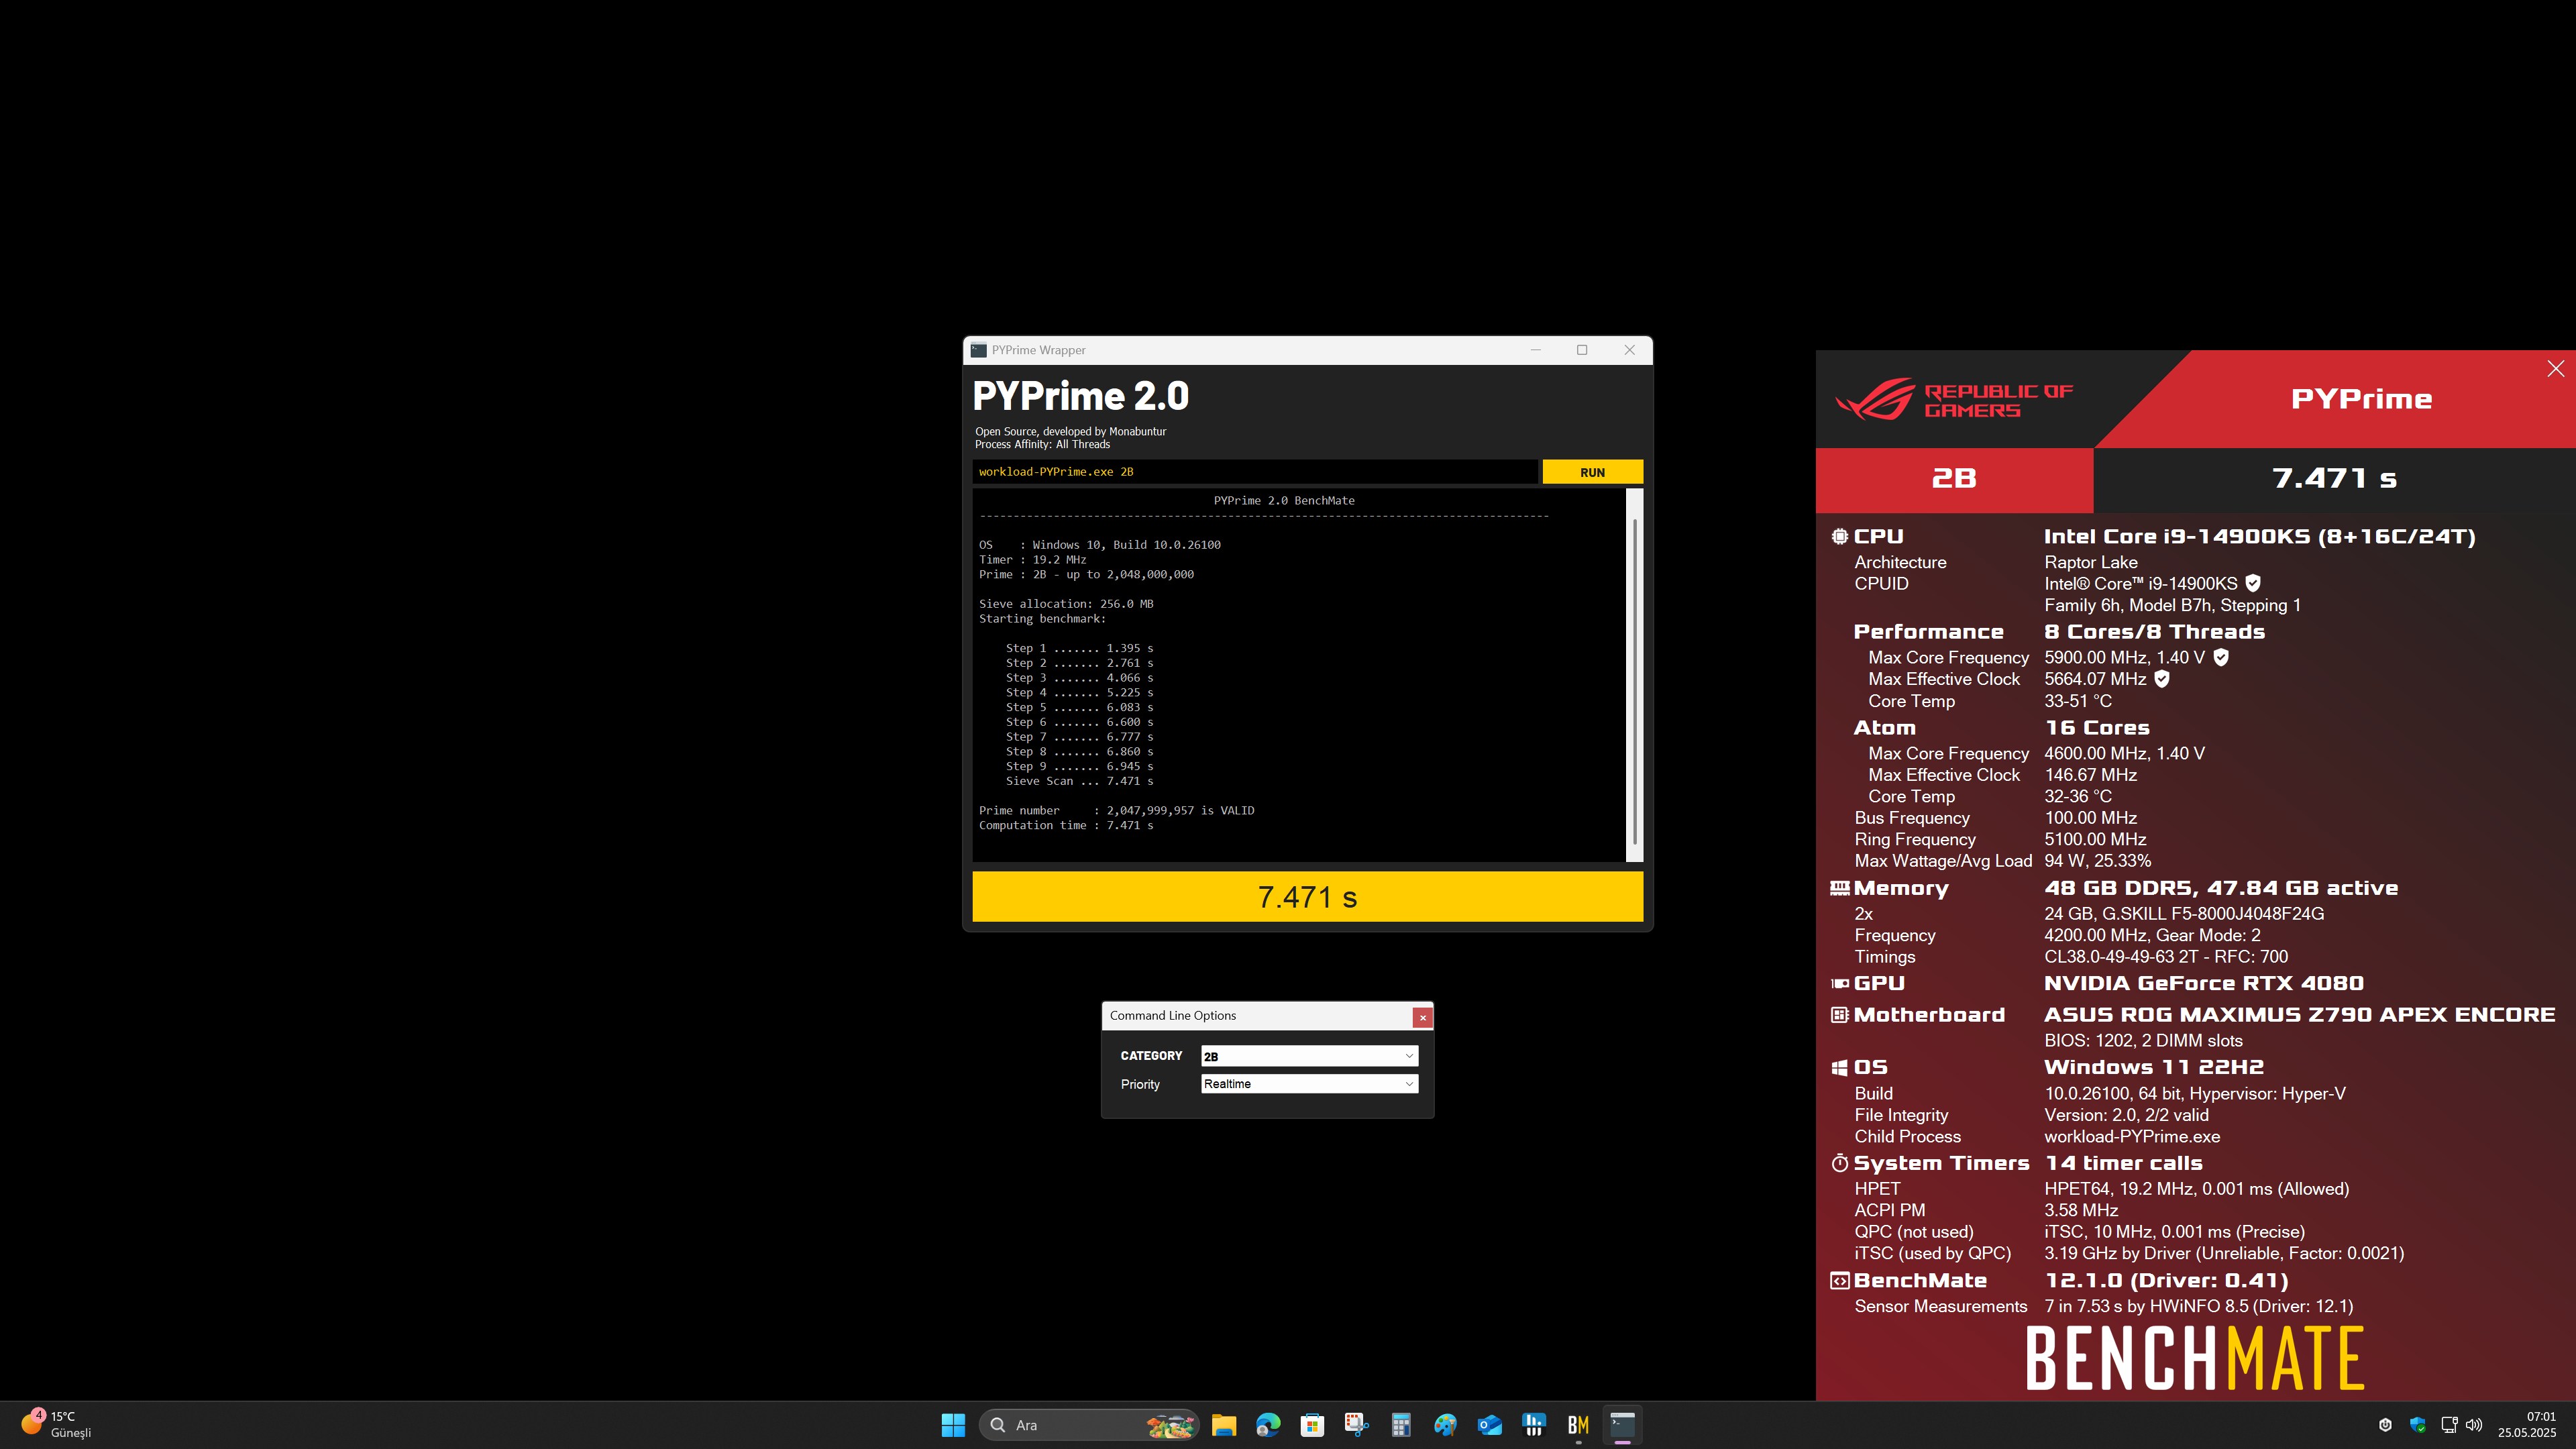Click the 14 timer calls heading
2576x1449 pixels.
coord(2123,1163)
